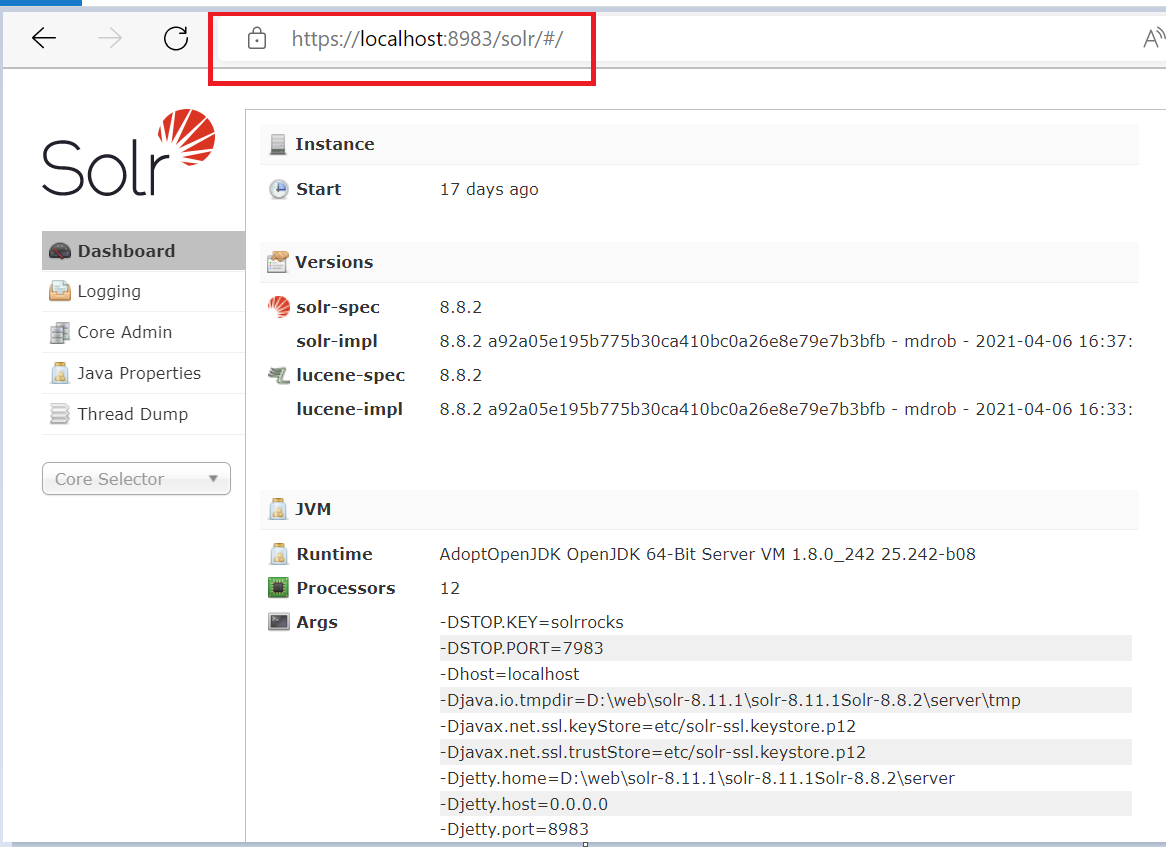Click the Versions section icon

pos(277,262)
